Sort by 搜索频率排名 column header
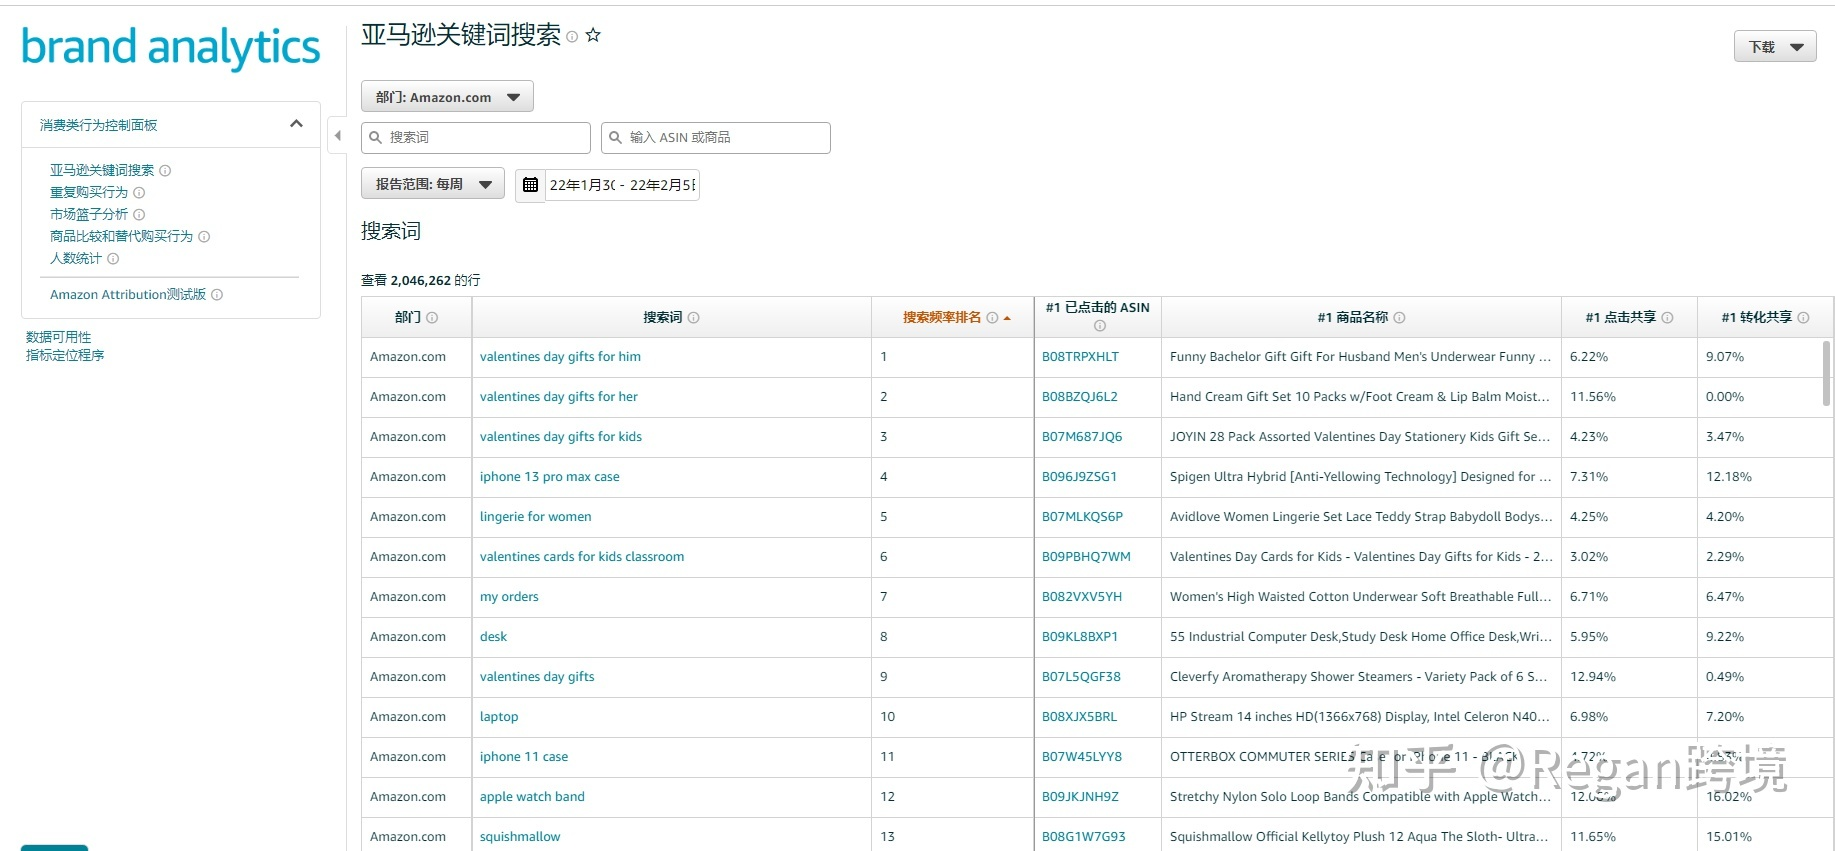Viewport: 1835px width, 851px height. 942,318
